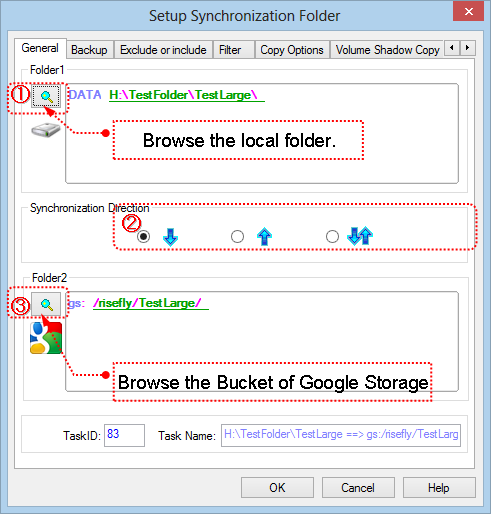Screen dimensions: 491x514
Task: Click the Cancel button
Action: 358,488
